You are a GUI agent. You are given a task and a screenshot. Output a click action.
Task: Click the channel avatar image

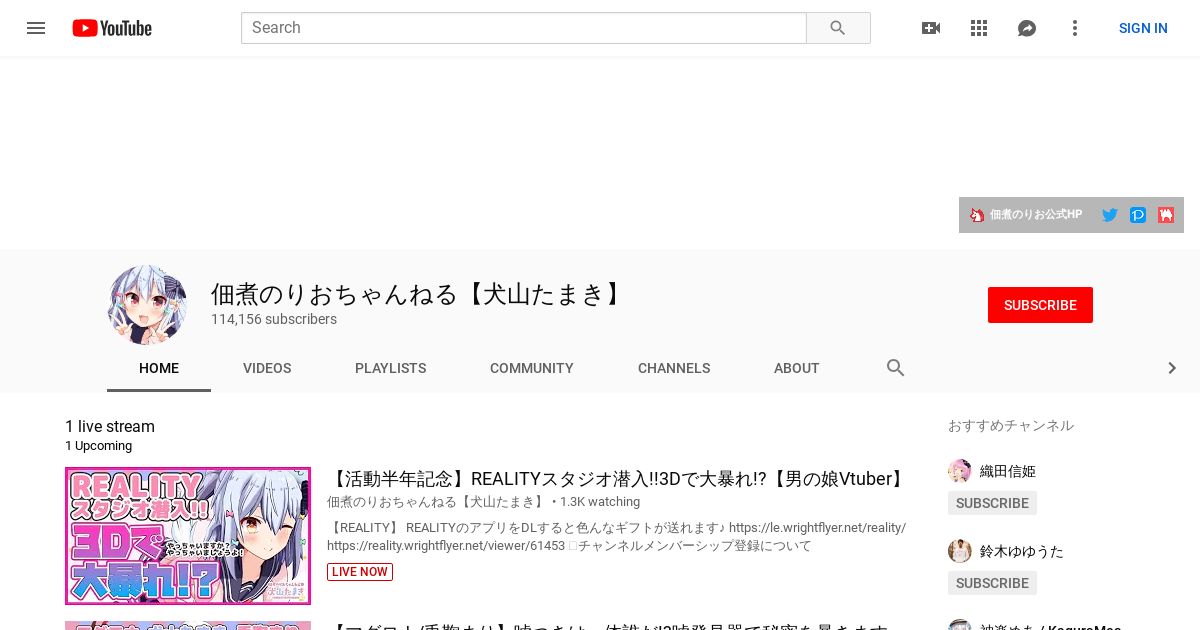click(x=147, y=305)
